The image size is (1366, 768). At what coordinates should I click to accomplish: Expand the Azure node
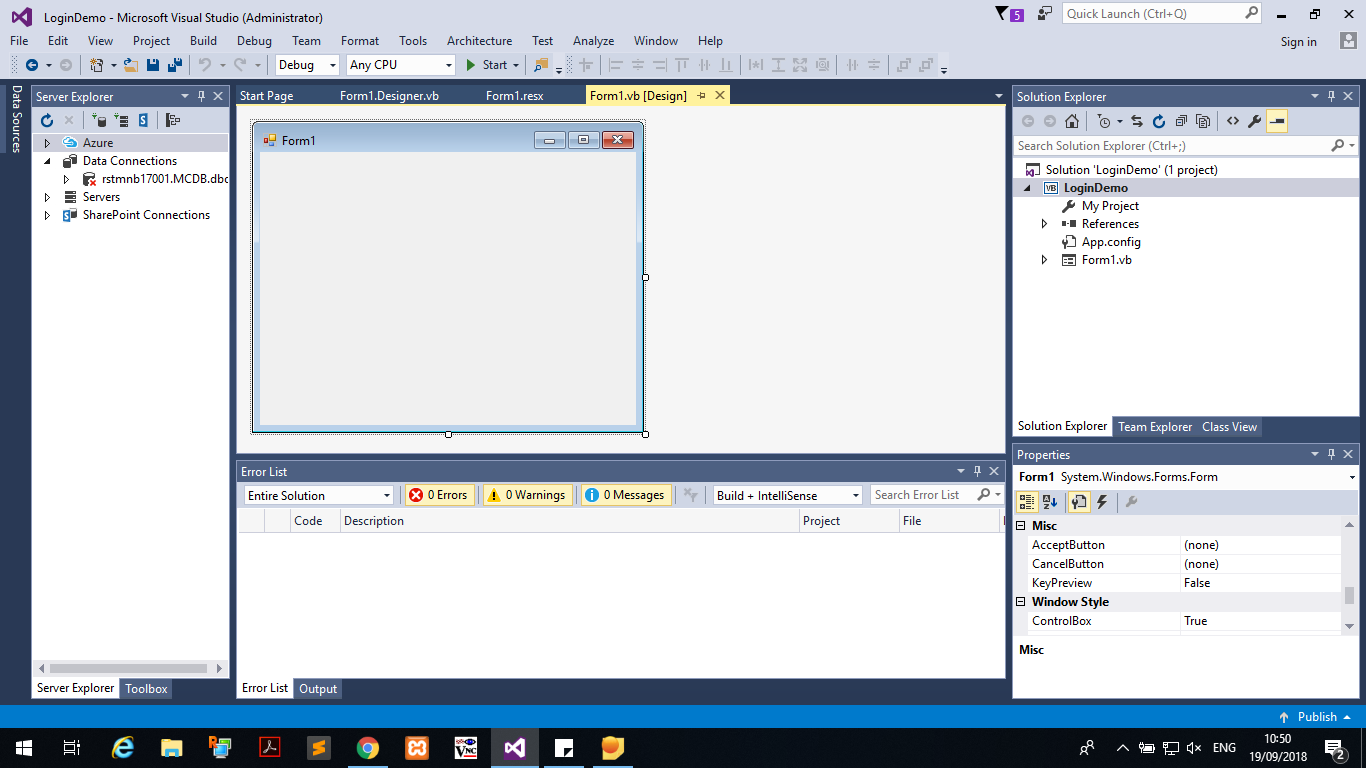click(x=47, y=143)
